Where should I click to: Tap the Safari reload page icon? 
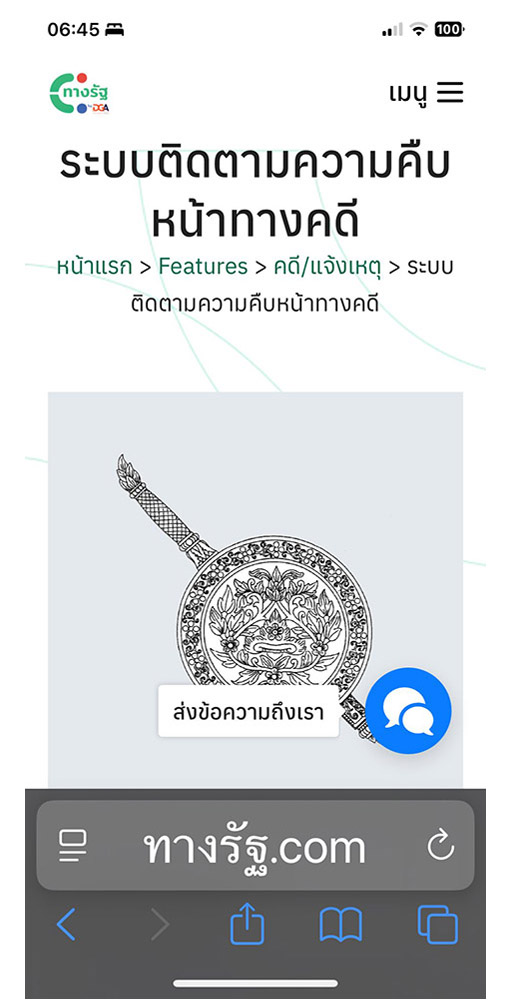440,846
